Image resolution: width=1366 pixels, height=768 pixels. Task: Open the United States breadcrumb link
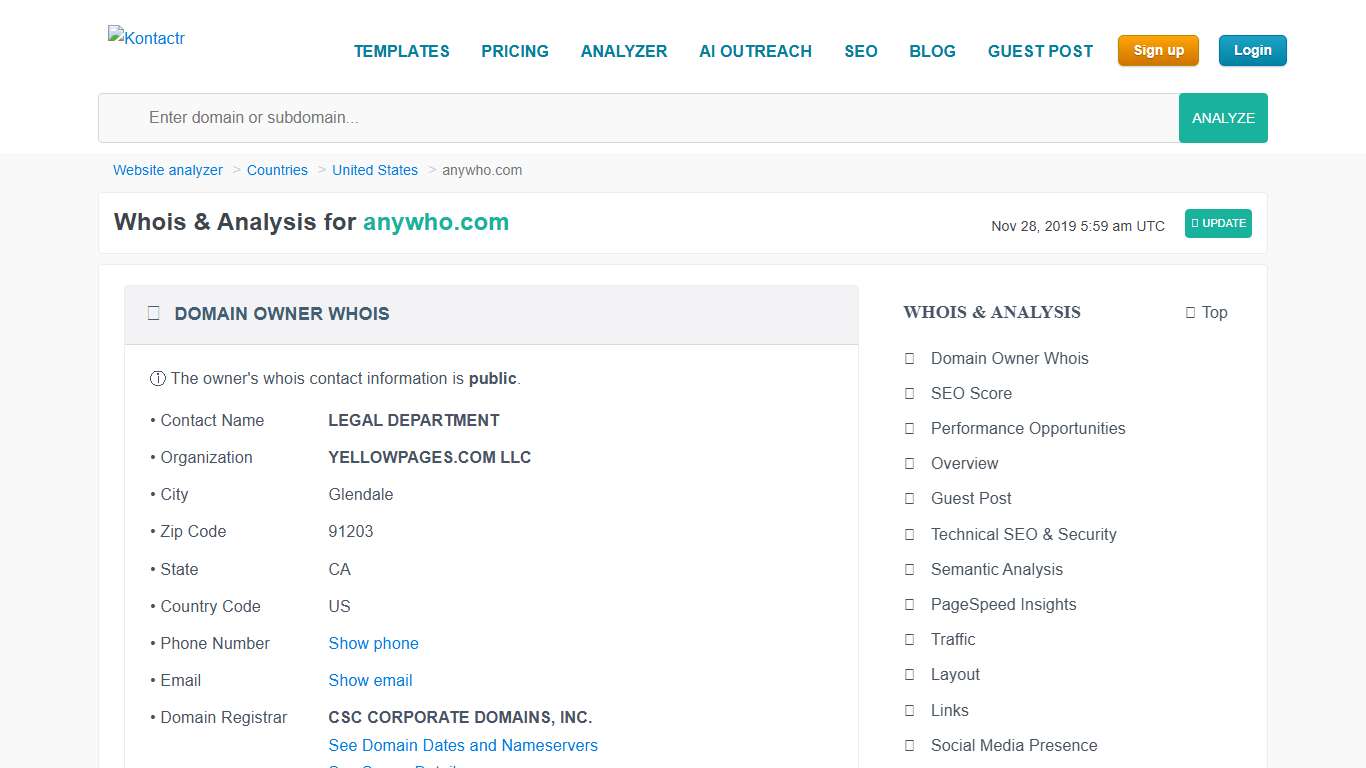[x=375, y=170]
